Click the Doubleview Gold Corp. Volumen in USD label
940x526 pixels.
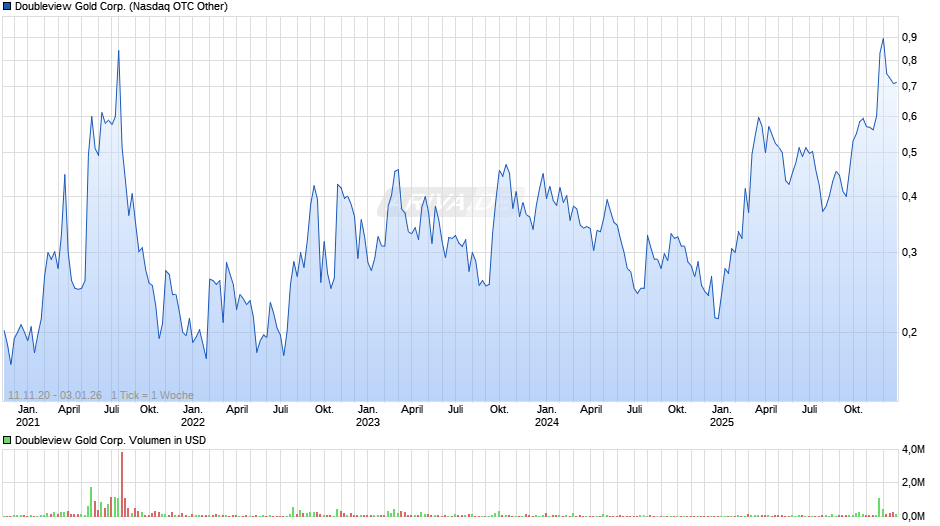[x=110, y=440]
